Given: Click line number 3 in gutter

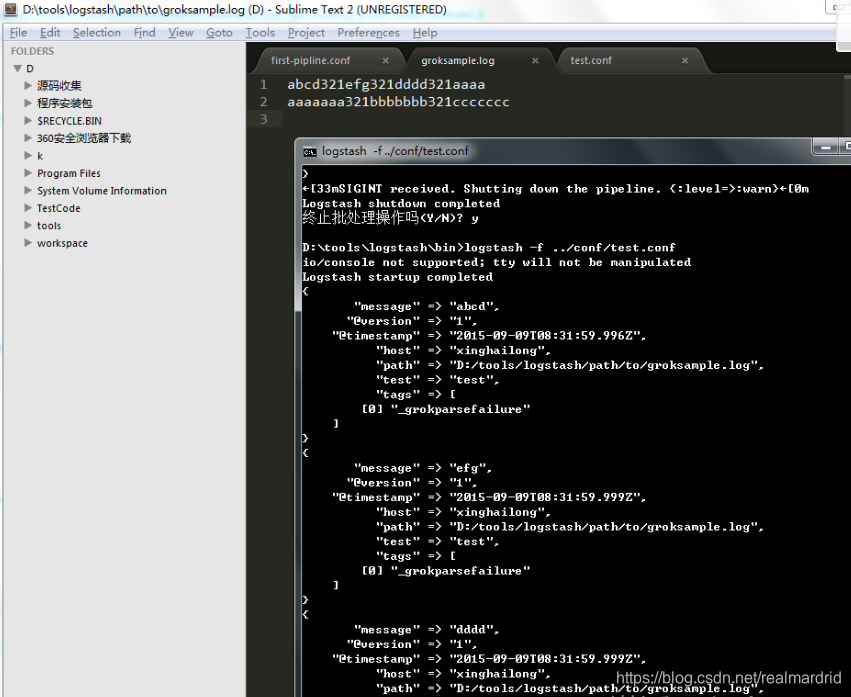Looking at the screenshot, I should click(263, 119).
